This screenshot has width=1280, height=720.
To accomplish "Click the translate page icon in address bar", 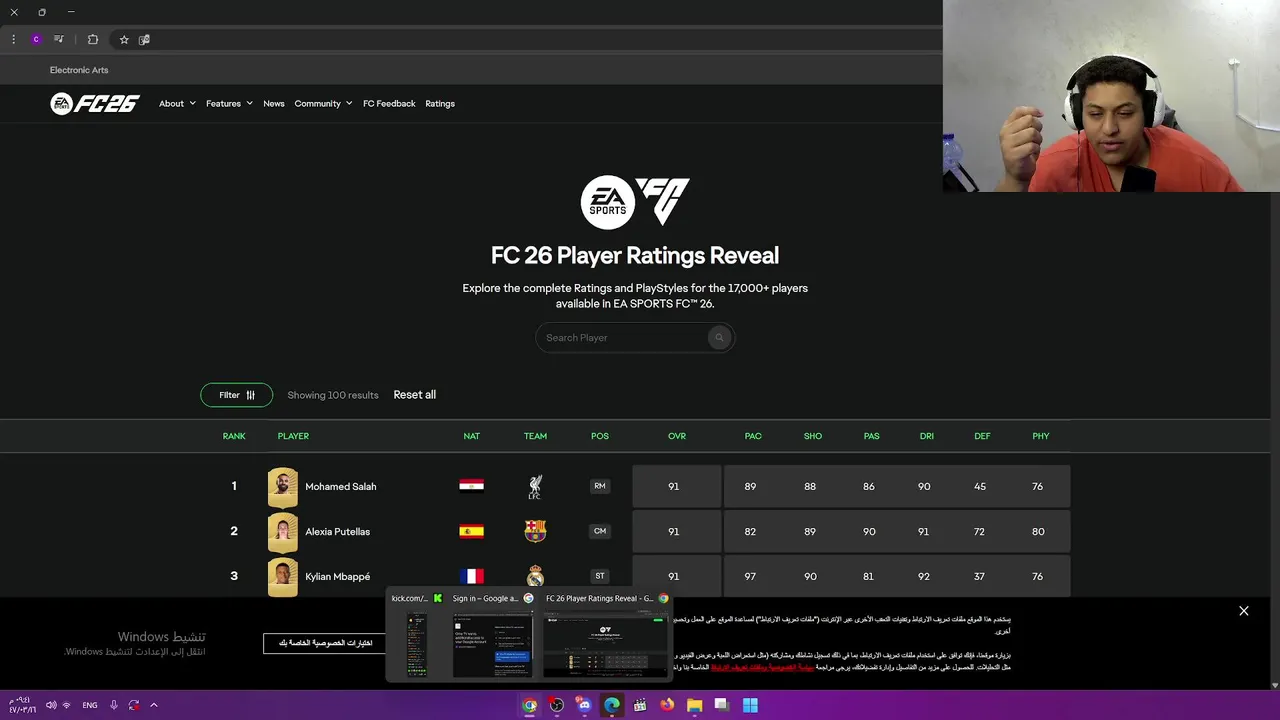I will pos(144,39).
